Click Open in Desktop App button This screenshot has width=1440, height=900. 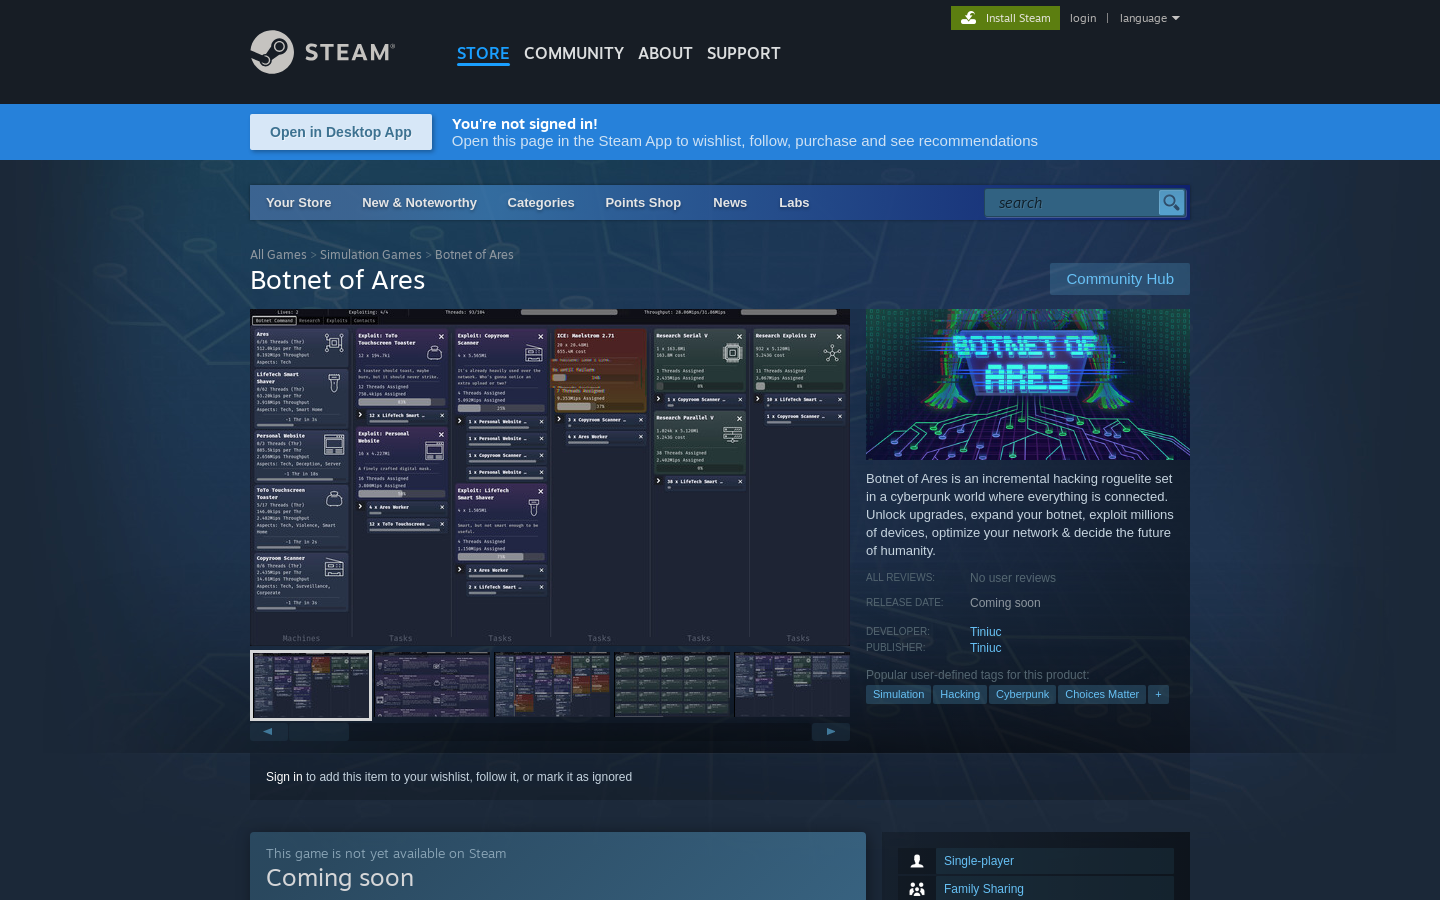tap(341, 132)
